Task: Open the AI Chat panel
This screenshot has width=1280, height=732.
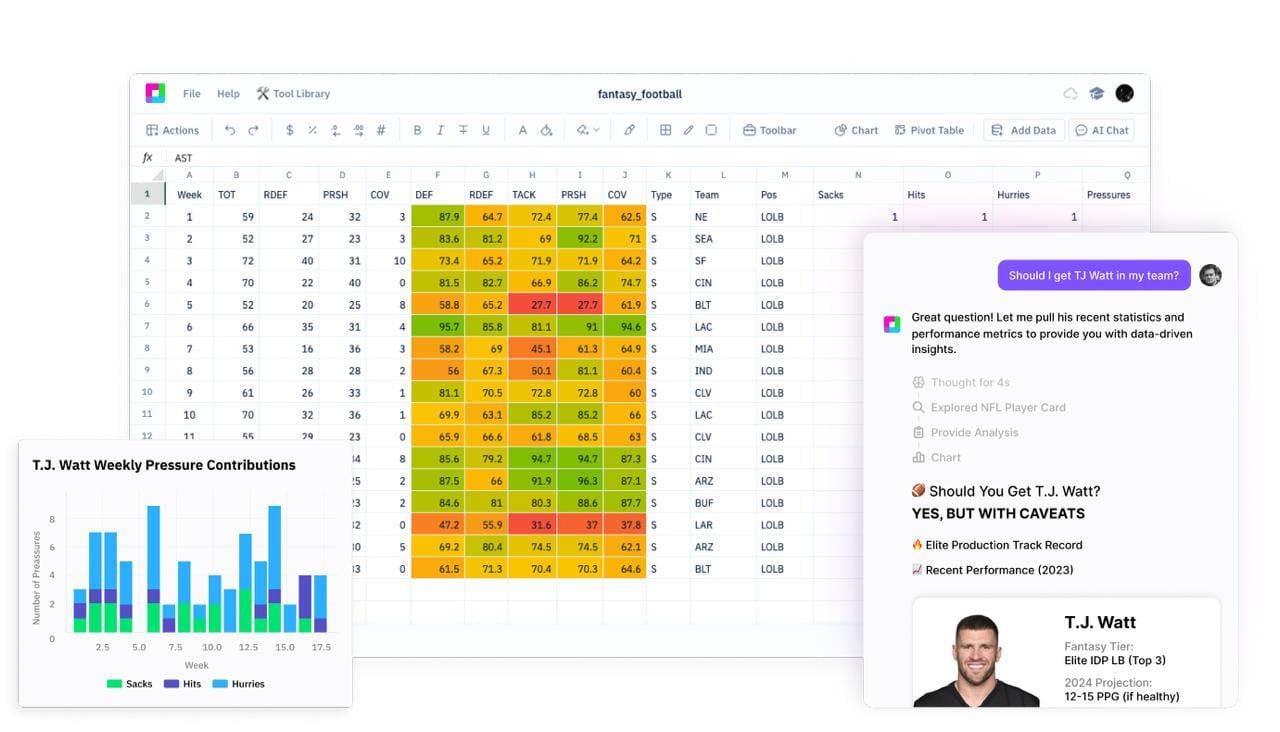Action: [1101, 130]
